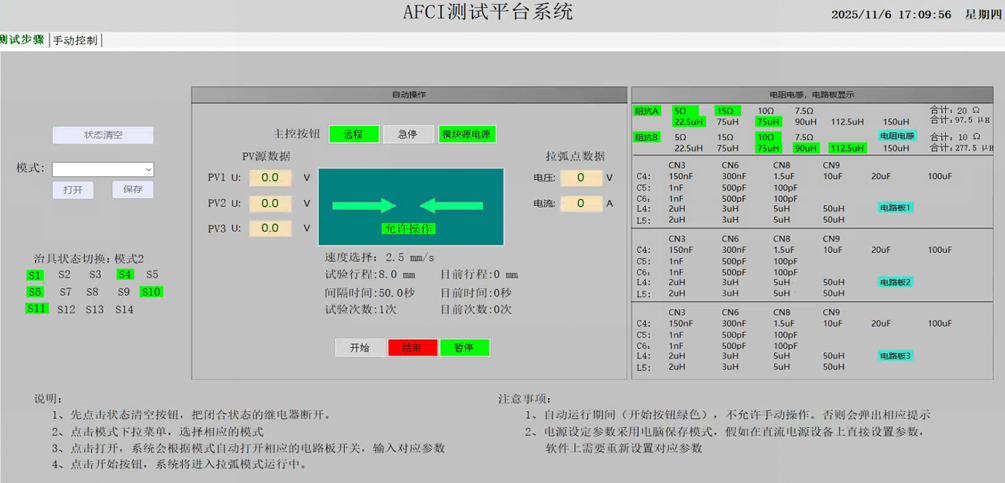Toggle the S10 fixture state indicator

coord(150,292)
